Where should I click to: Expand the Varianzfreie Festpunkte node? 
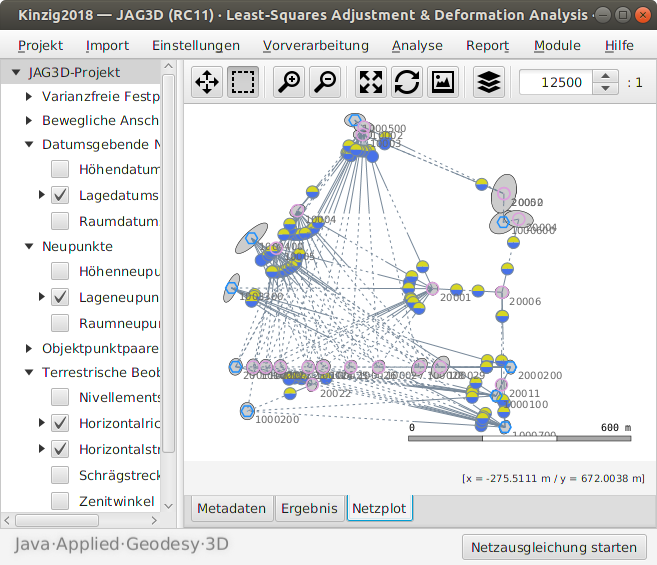tap(28, 96)
